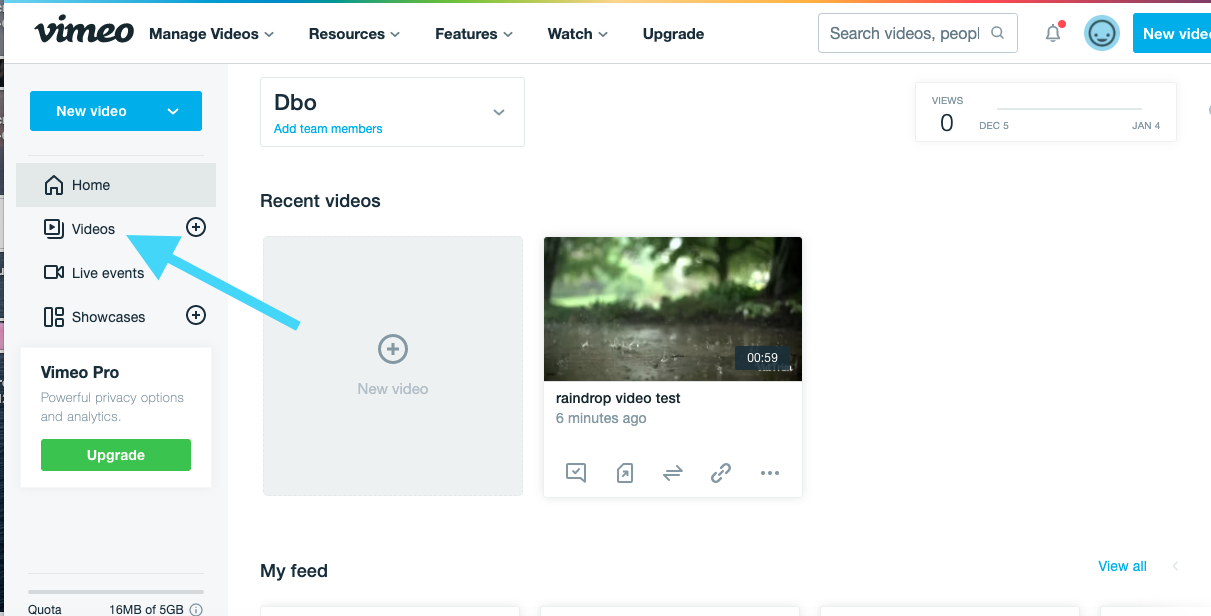Open the New video dropdown arrow in sidebar
Viewport: 1211px width, 616px height.
(173, 111)
